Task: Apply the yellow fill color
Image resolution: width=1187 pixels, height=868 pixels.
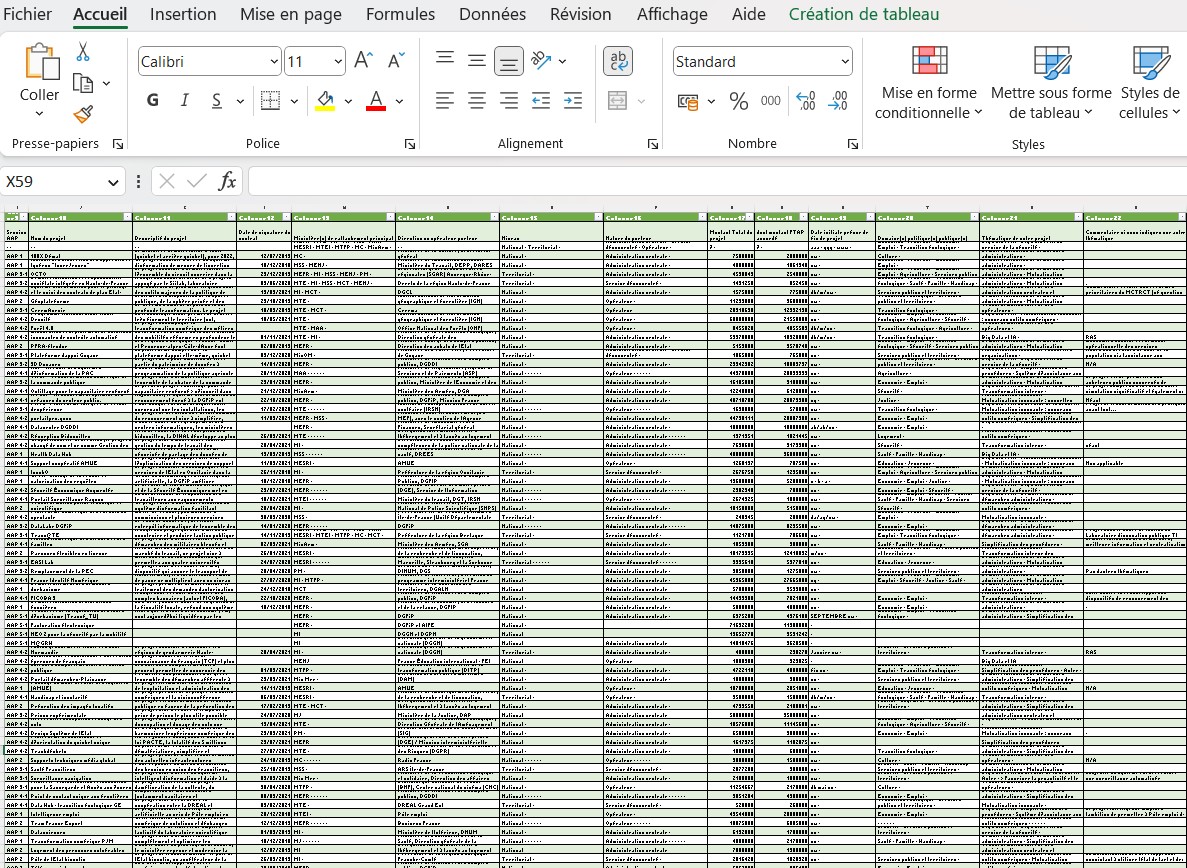Action: (x=324, y=101)
